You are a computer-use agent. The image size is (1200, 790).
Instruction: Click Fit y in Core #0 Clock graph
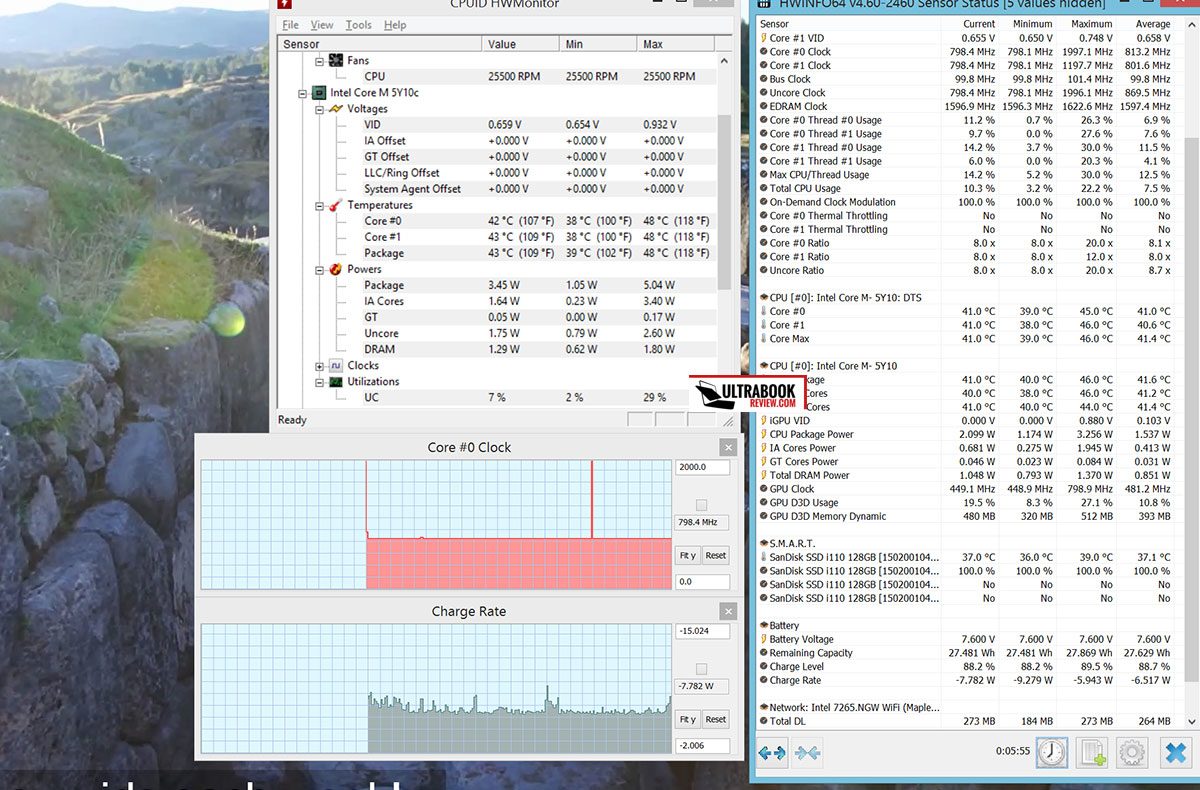tap(687, 555)
